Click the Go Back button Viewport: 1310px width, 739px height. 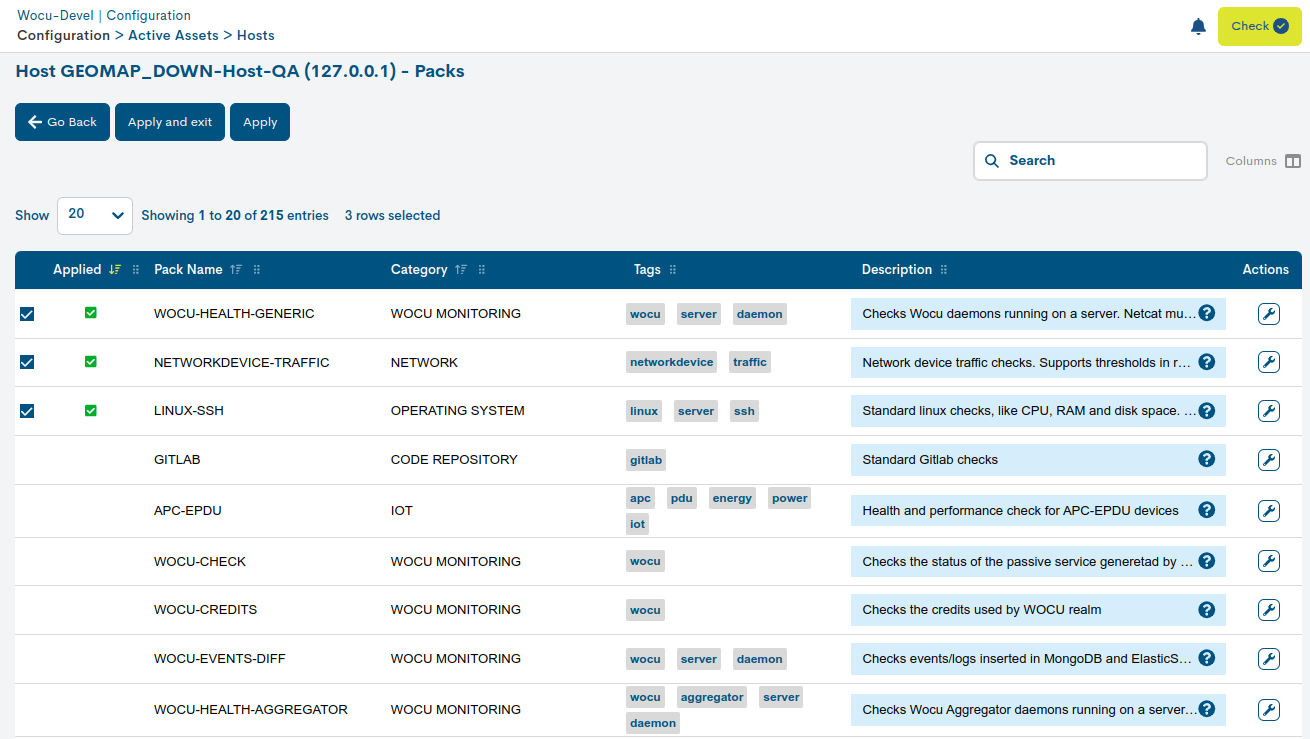coord(62,121)
